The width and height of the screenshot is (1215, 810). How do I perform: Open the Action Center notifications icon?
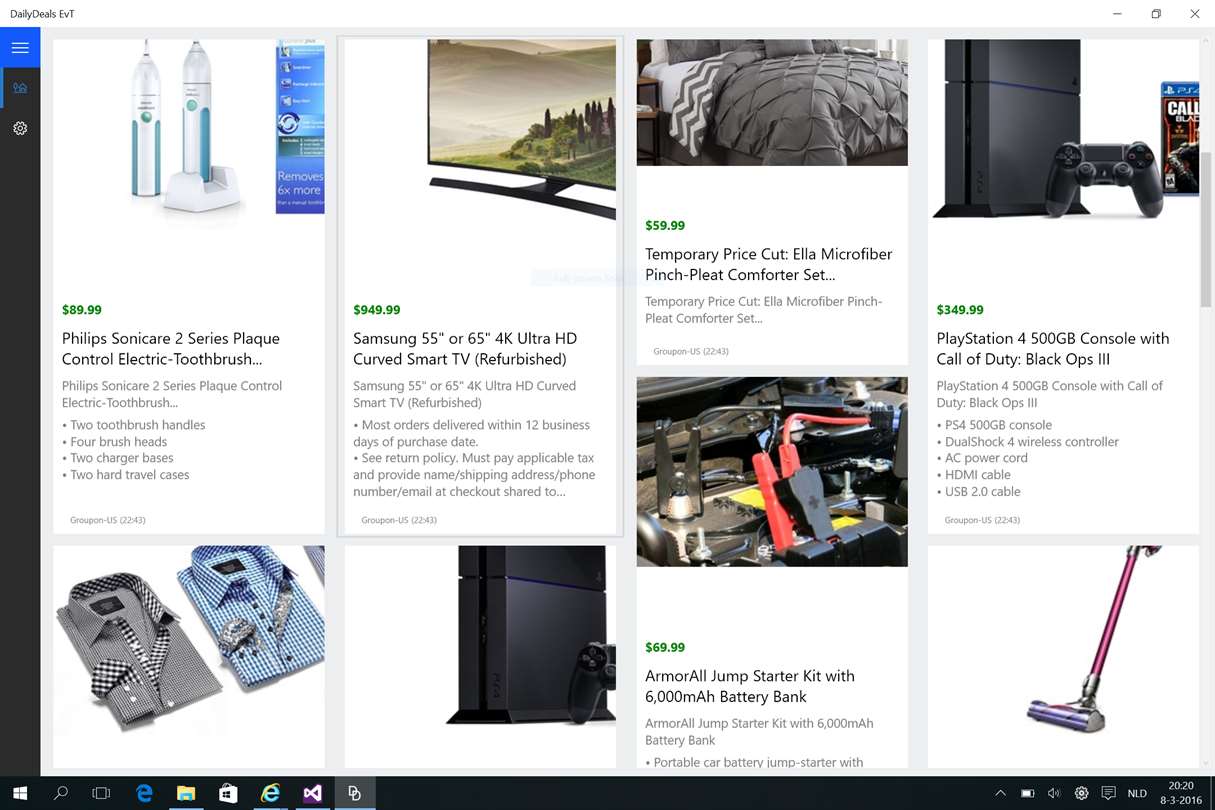(1108, 793)
